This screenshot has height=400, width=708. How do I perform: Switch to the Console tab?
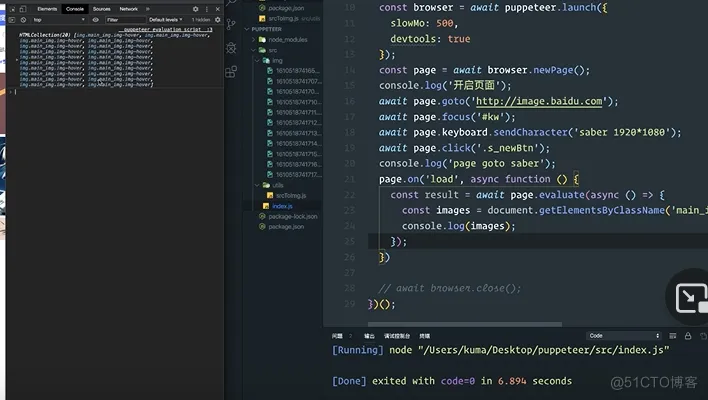75,9
